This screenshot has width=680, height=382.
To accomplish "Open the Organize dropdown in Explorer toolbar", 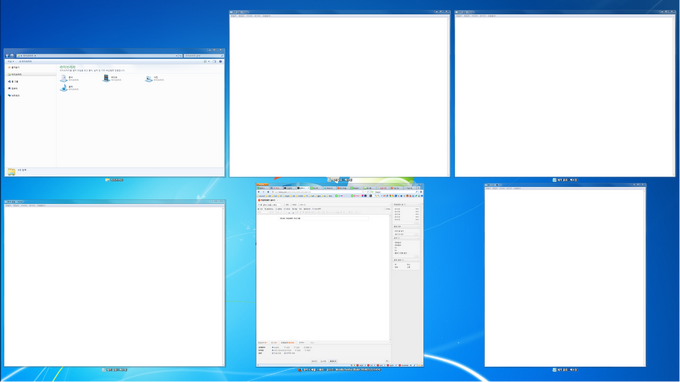I will point(10,62).
